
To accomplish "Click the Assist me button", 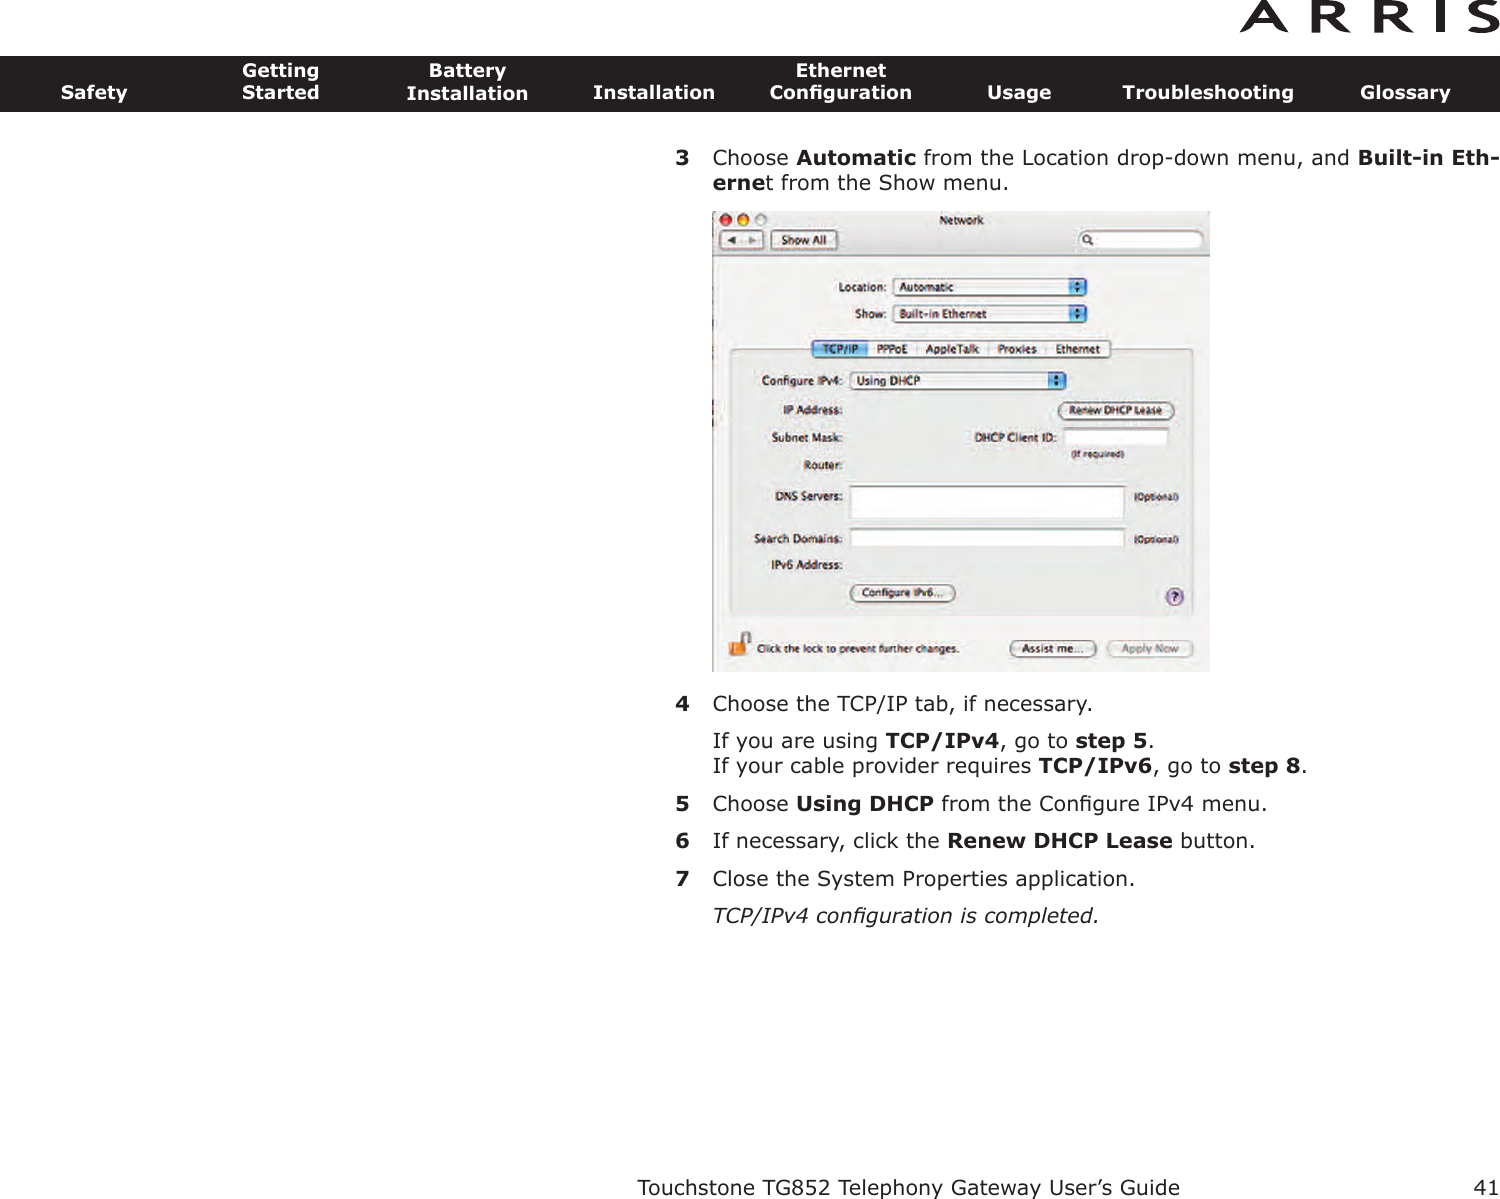I will 1053,649.
